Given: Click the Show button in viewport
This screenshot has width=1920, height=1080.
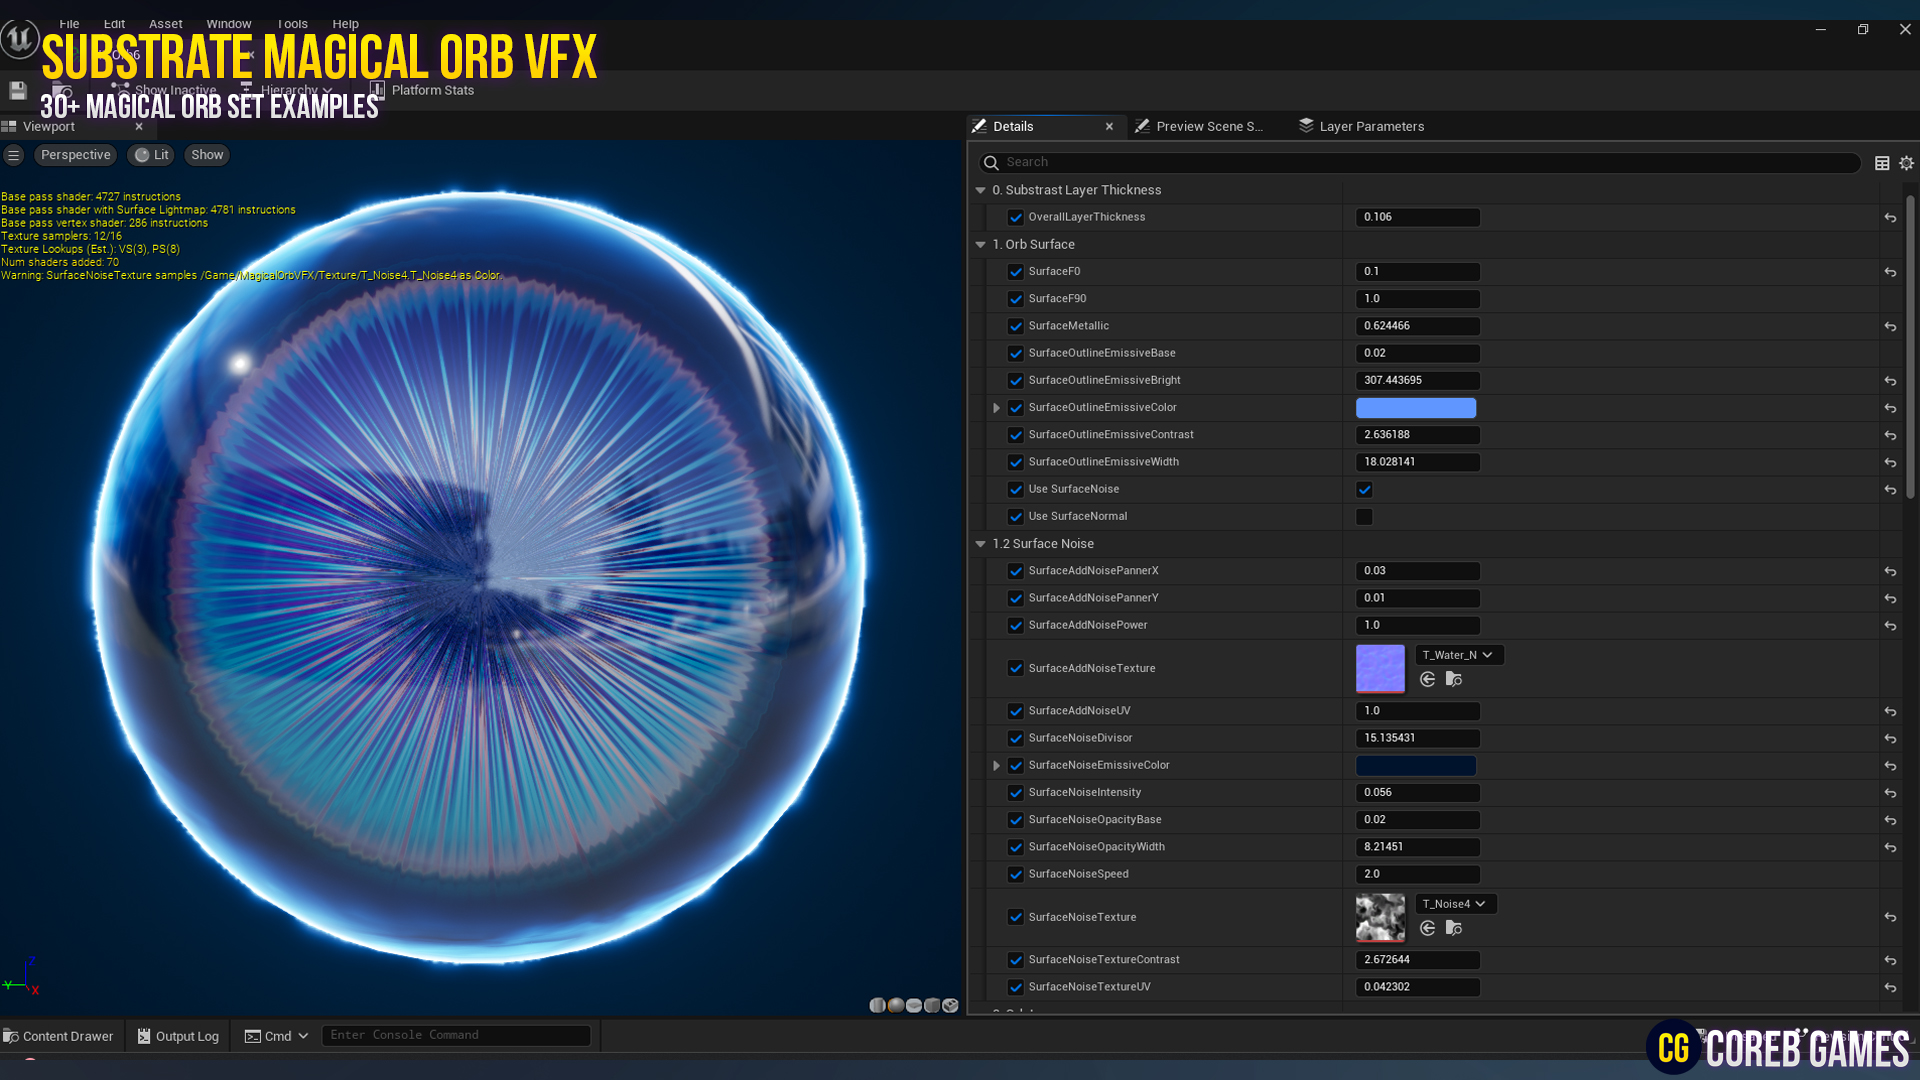Looking at the screenshot, I should click(x=206, y=154).
